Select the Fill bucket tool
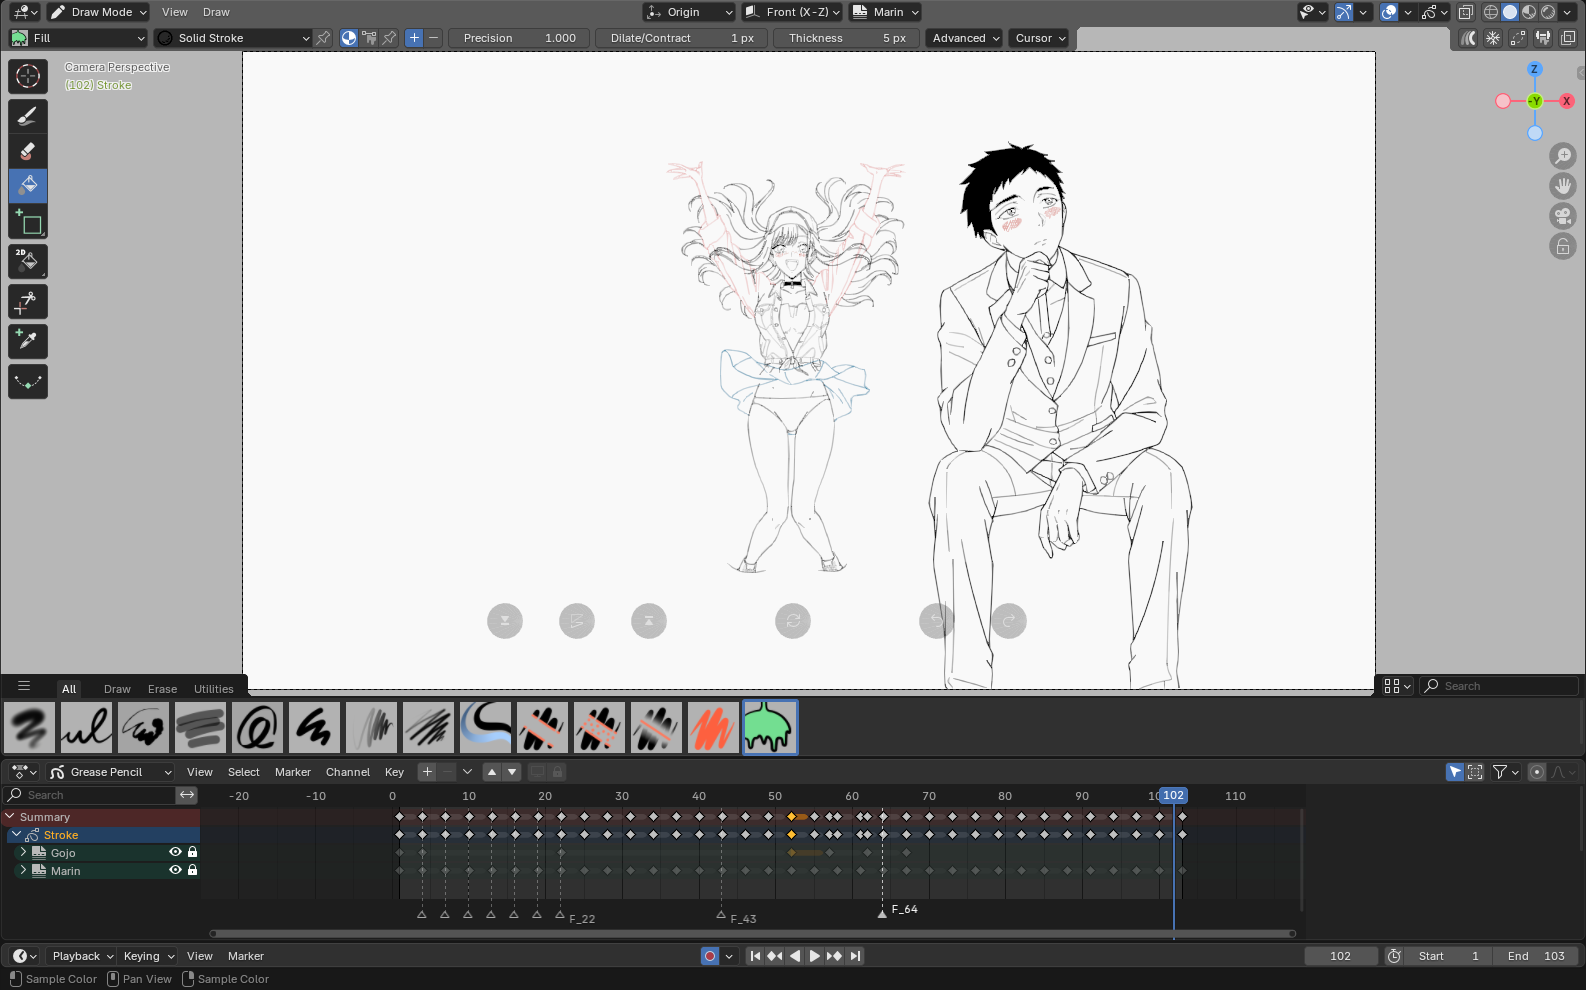 click(x=28, y=186)
